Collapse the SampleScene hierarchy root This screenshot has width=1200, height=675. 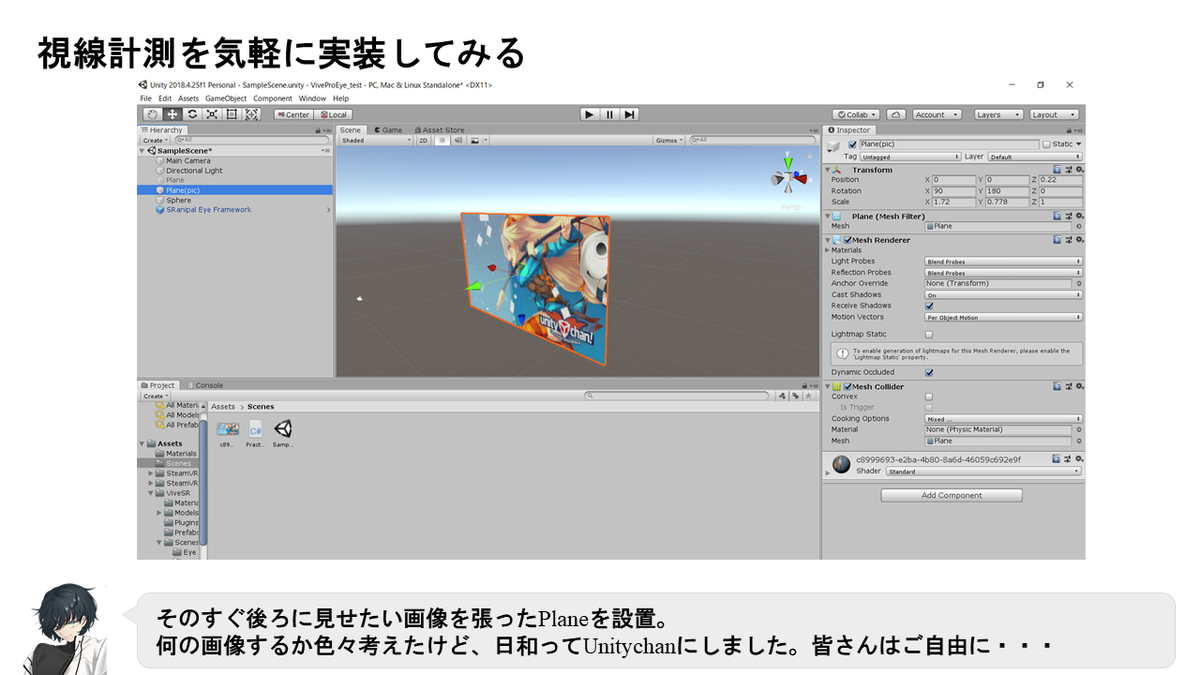[143, 151]
